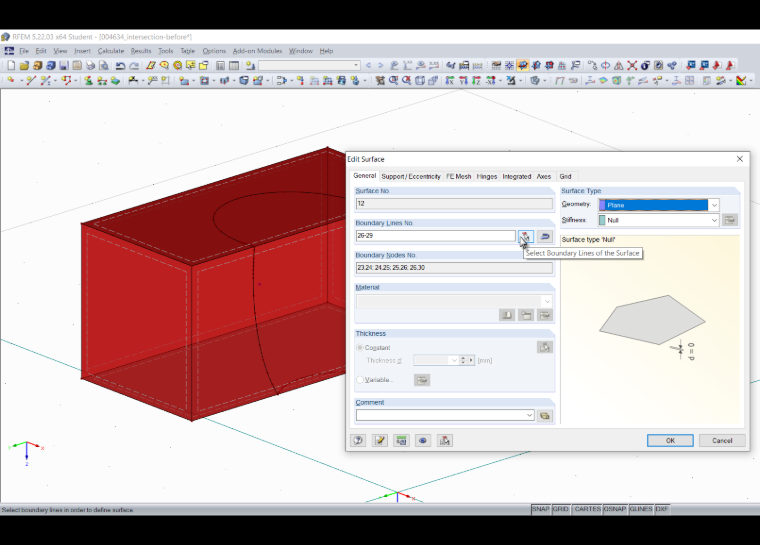The height and width of the screenshot is (545, 760).
Task: Click the view in Y direction icon
Action: tap(463, 80)
